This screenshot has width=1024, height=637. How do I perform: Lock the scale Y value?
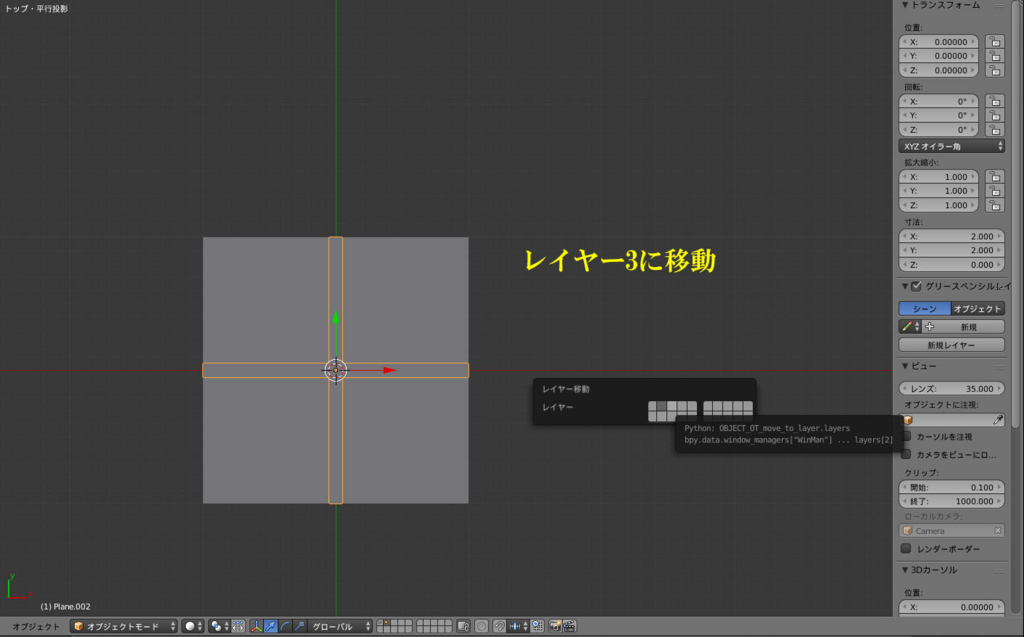coord(995,191)
